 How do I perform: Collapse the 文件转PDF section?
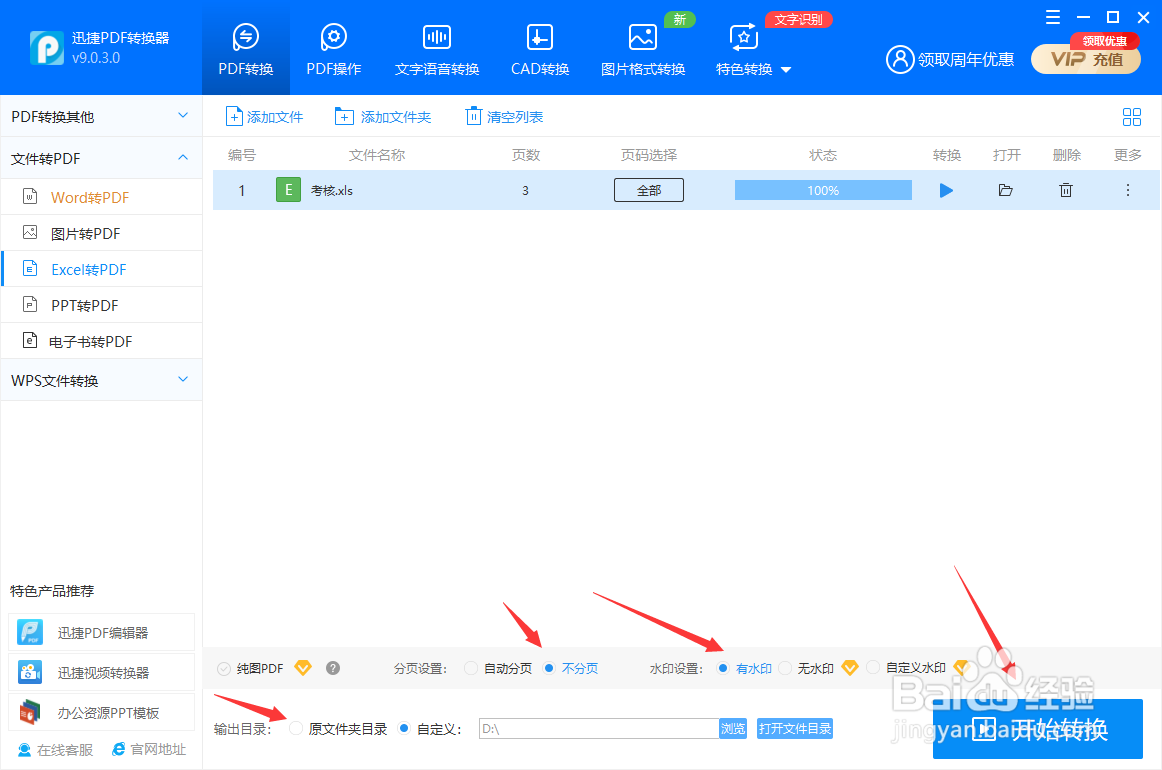(x=101, y=157)
